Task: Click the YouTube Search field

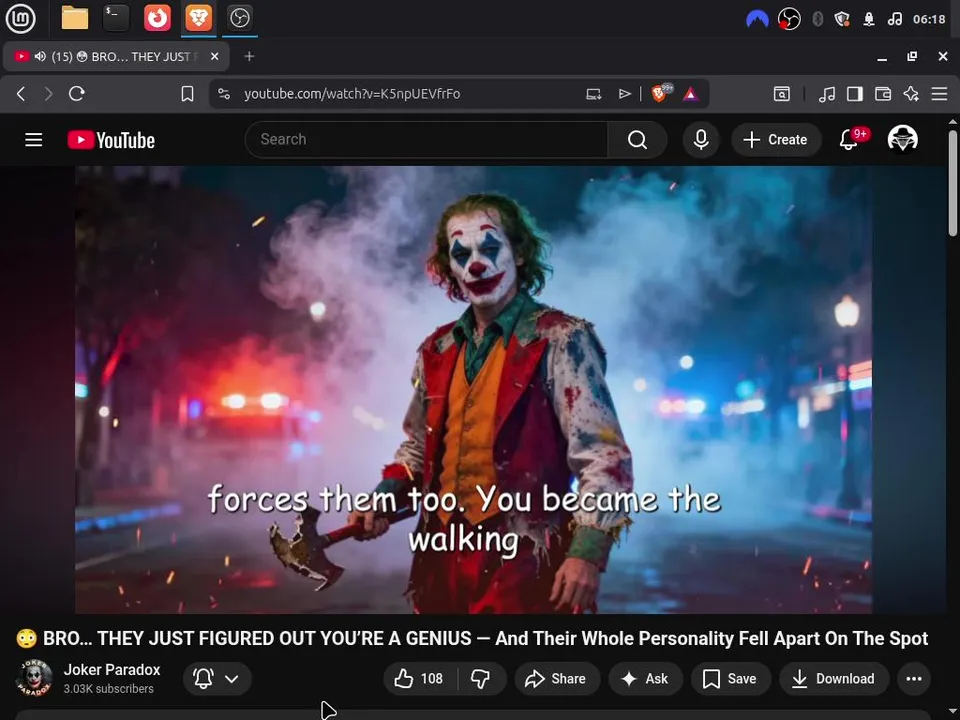Action: (x=426, y=140)
